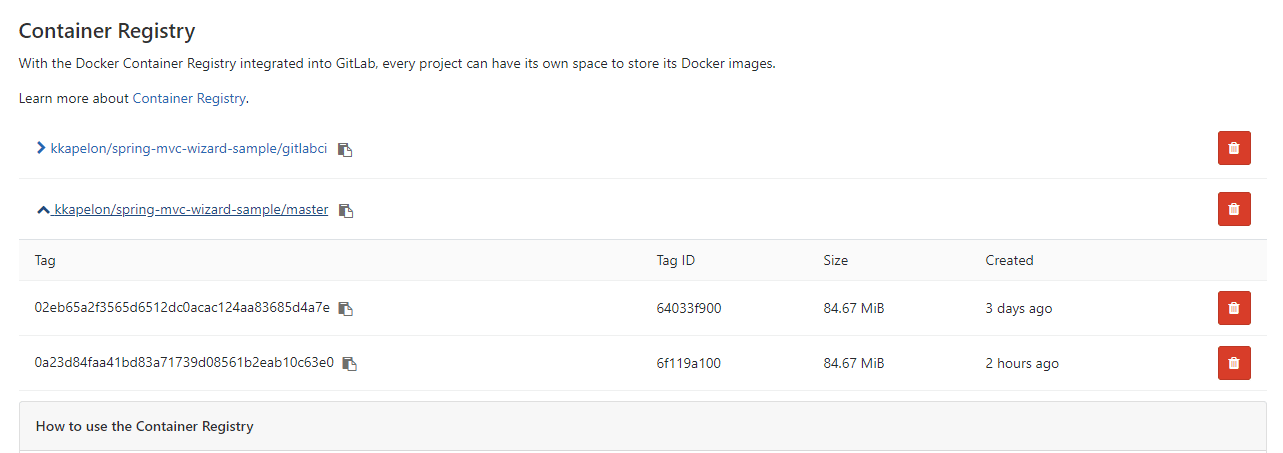This screenshot has height=453, width=1283.
Task: Click the Tag ID column header
Action: (675, 260)
